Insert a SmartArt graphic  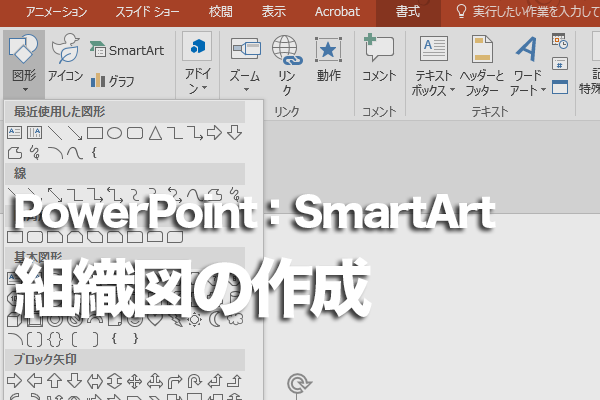click(127, 50)
